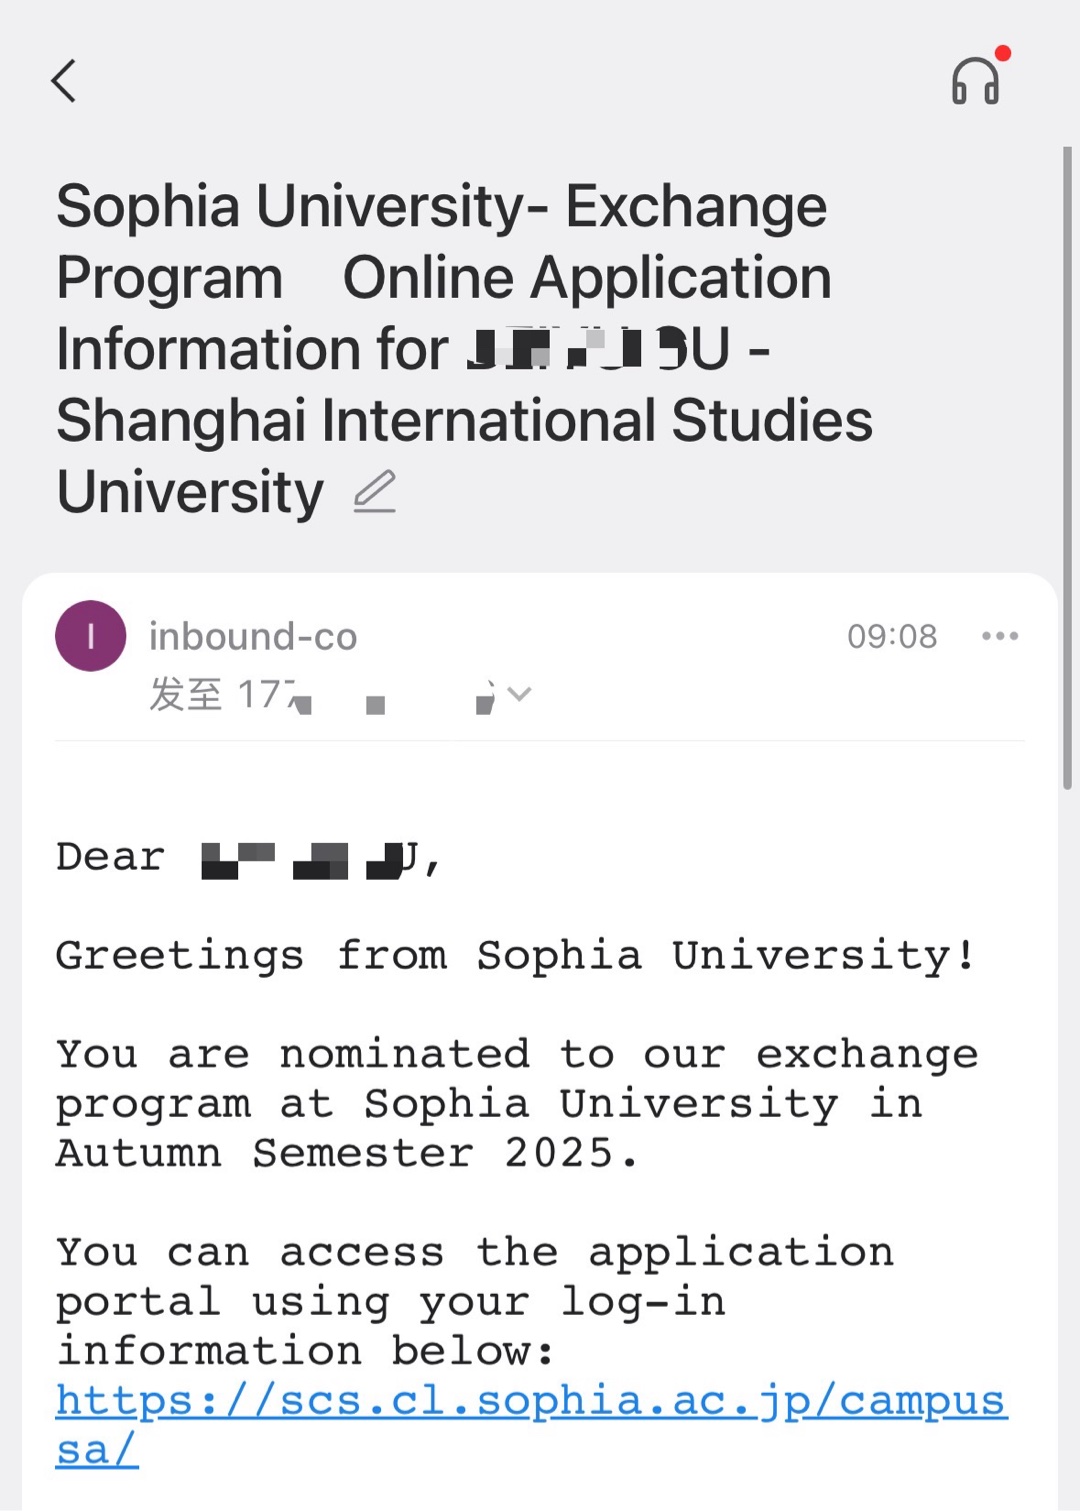Expand recipient details with the chevron
The width and height of the screenshot is (1080, 1511).
pyautogui.click(x=519, y=693)
